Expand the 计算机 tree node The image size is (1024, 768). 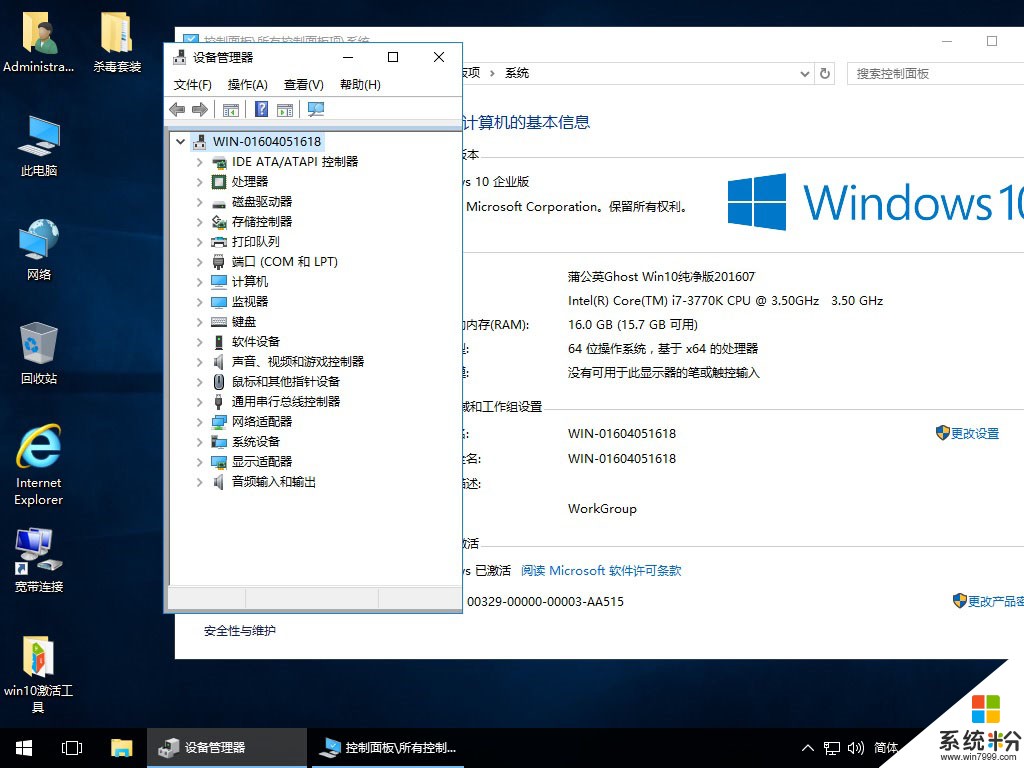[x=200, y=282]
